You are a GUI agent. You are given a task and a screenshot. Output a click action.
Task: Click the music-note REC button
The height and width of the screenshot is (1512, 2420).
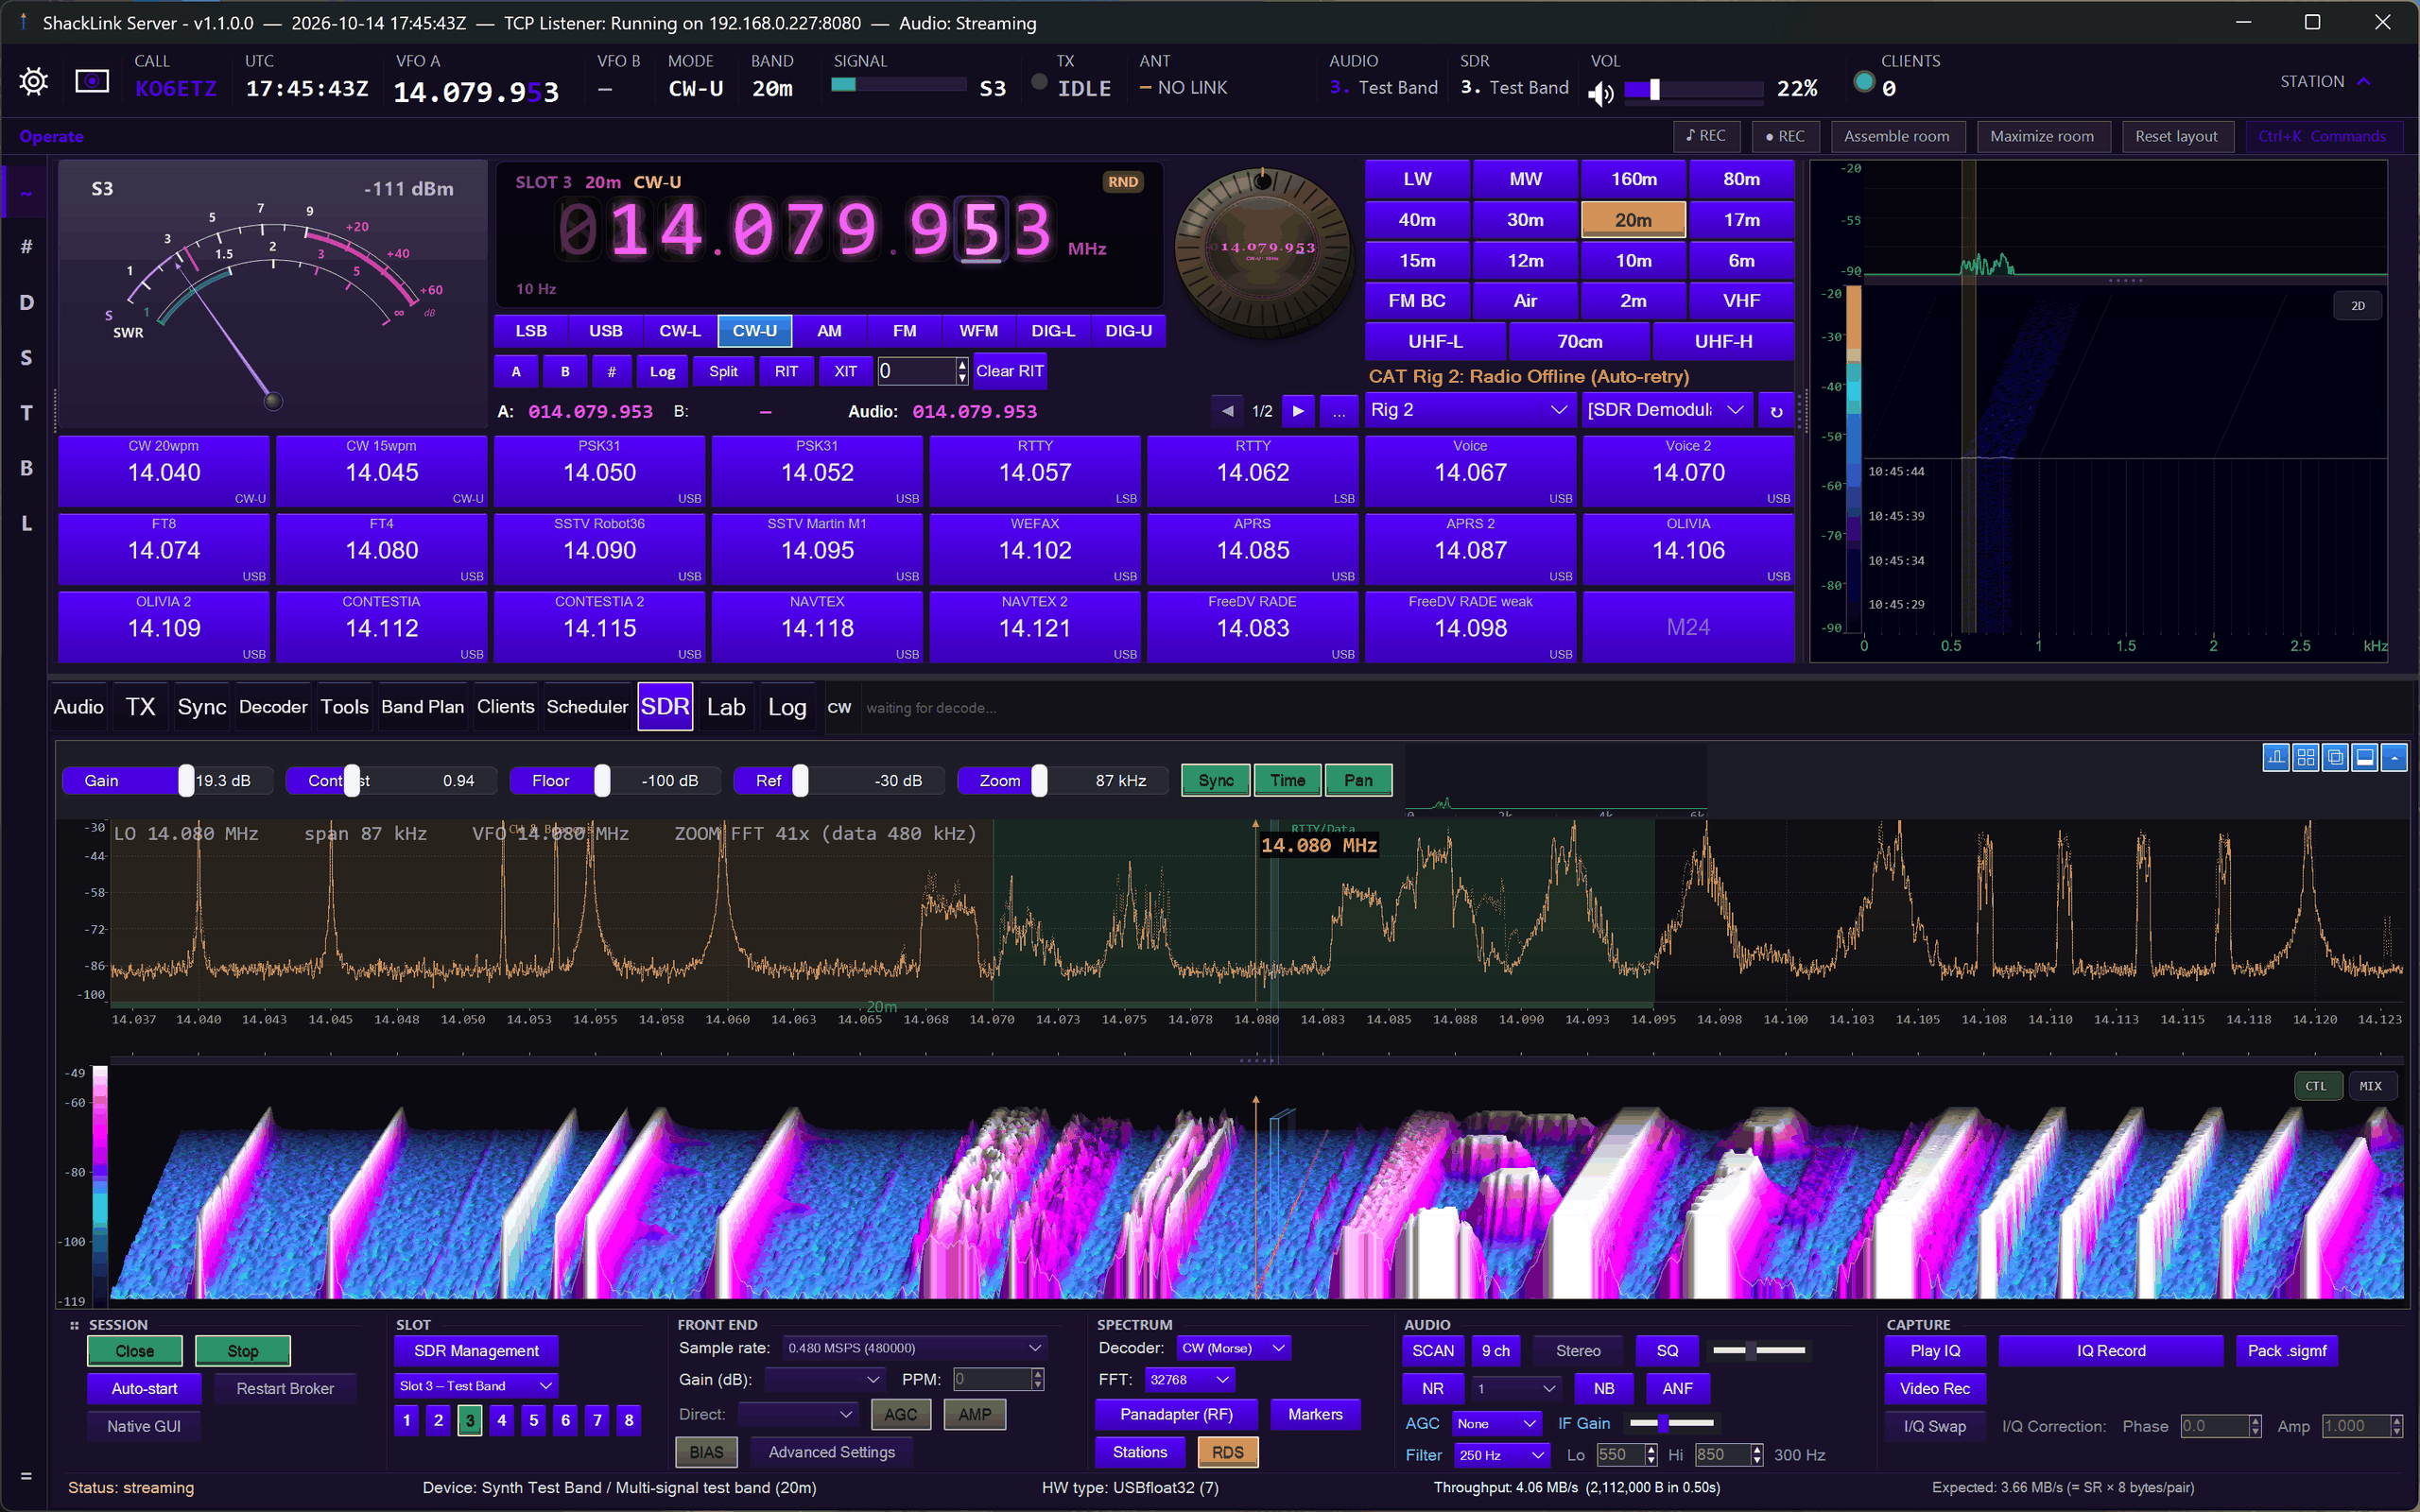[x=1706, y=136]
